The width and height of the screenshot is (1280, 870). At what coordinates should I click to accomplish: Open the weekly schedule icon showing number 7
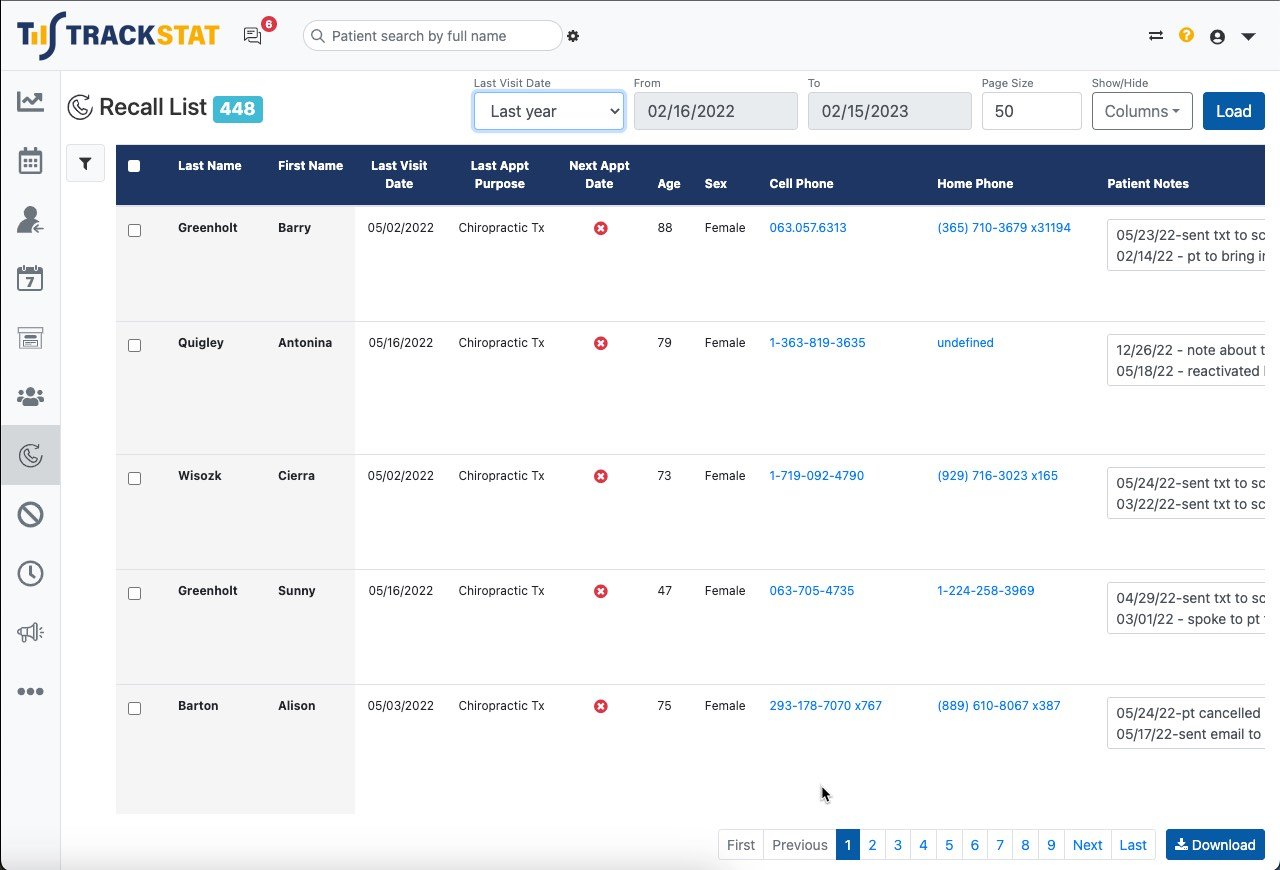30,278
